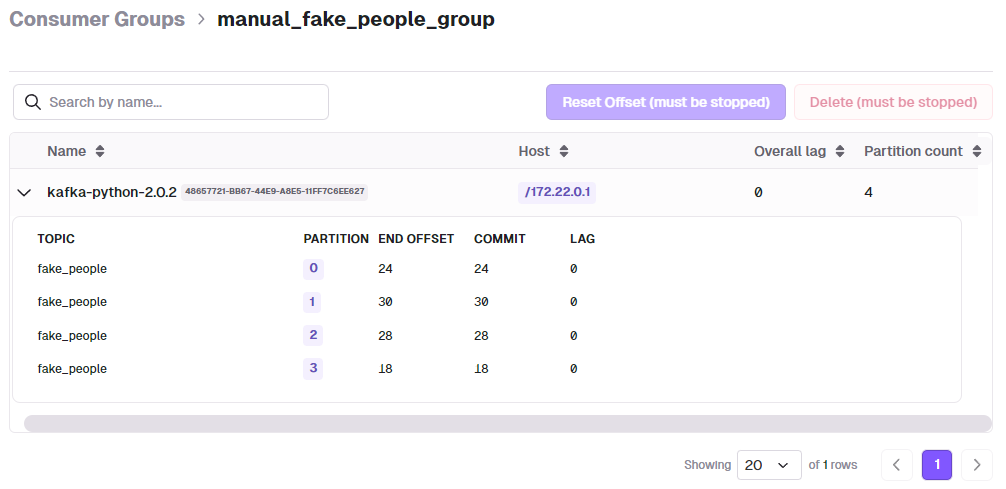Image resolution: width=1006 pixels, height=489 pixels.
Task: Click end offset value 24
Action: (x=385, y=269)
